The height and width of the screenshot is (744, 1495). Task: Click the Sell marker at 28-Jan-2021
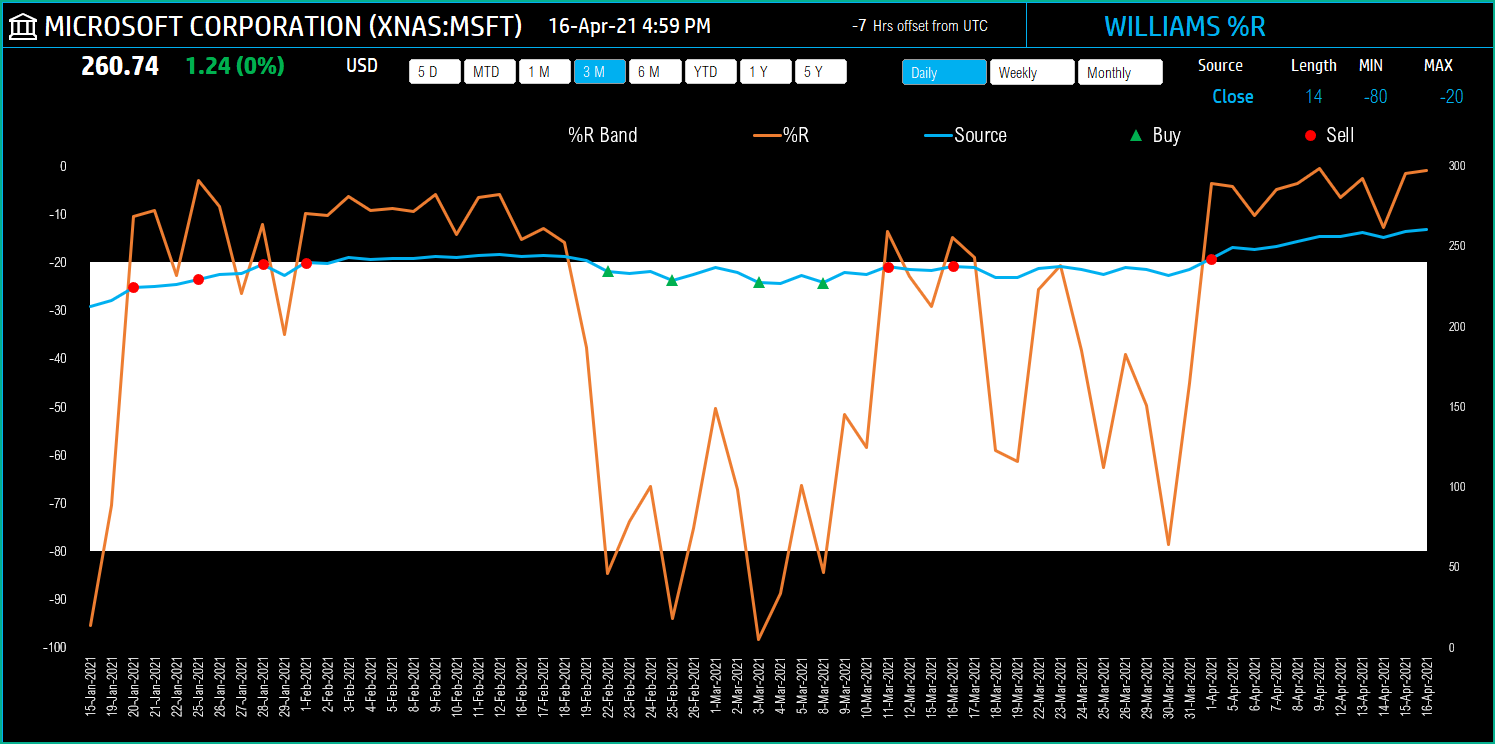click(263, 264)
